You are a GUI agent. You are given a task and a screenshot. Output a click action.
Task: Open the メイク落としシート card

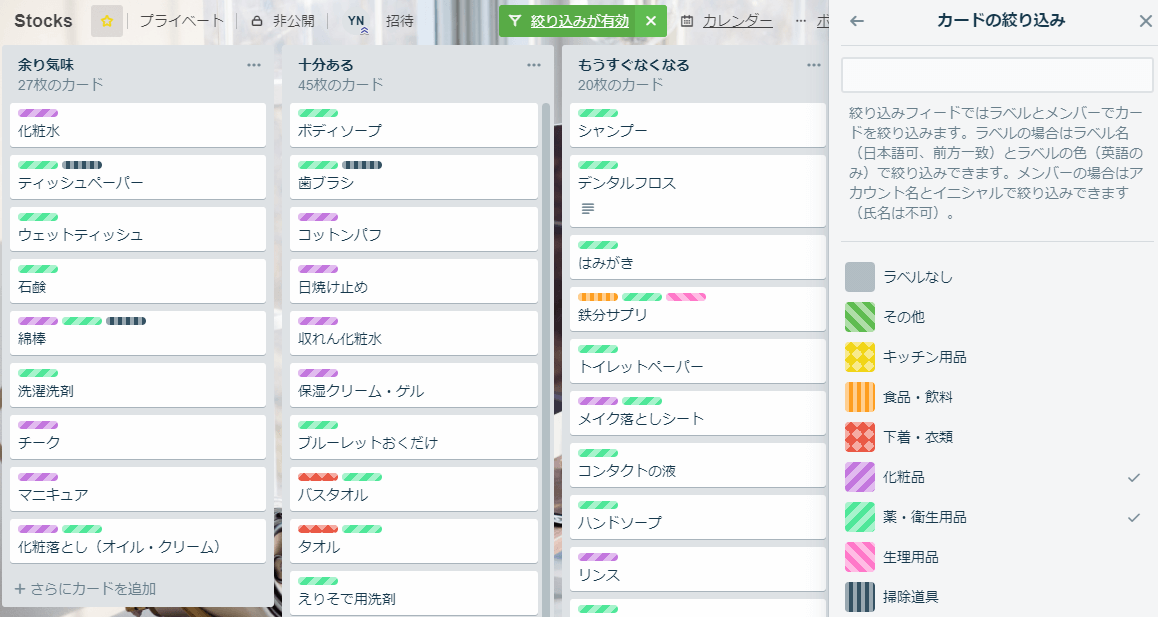(698, 413)
